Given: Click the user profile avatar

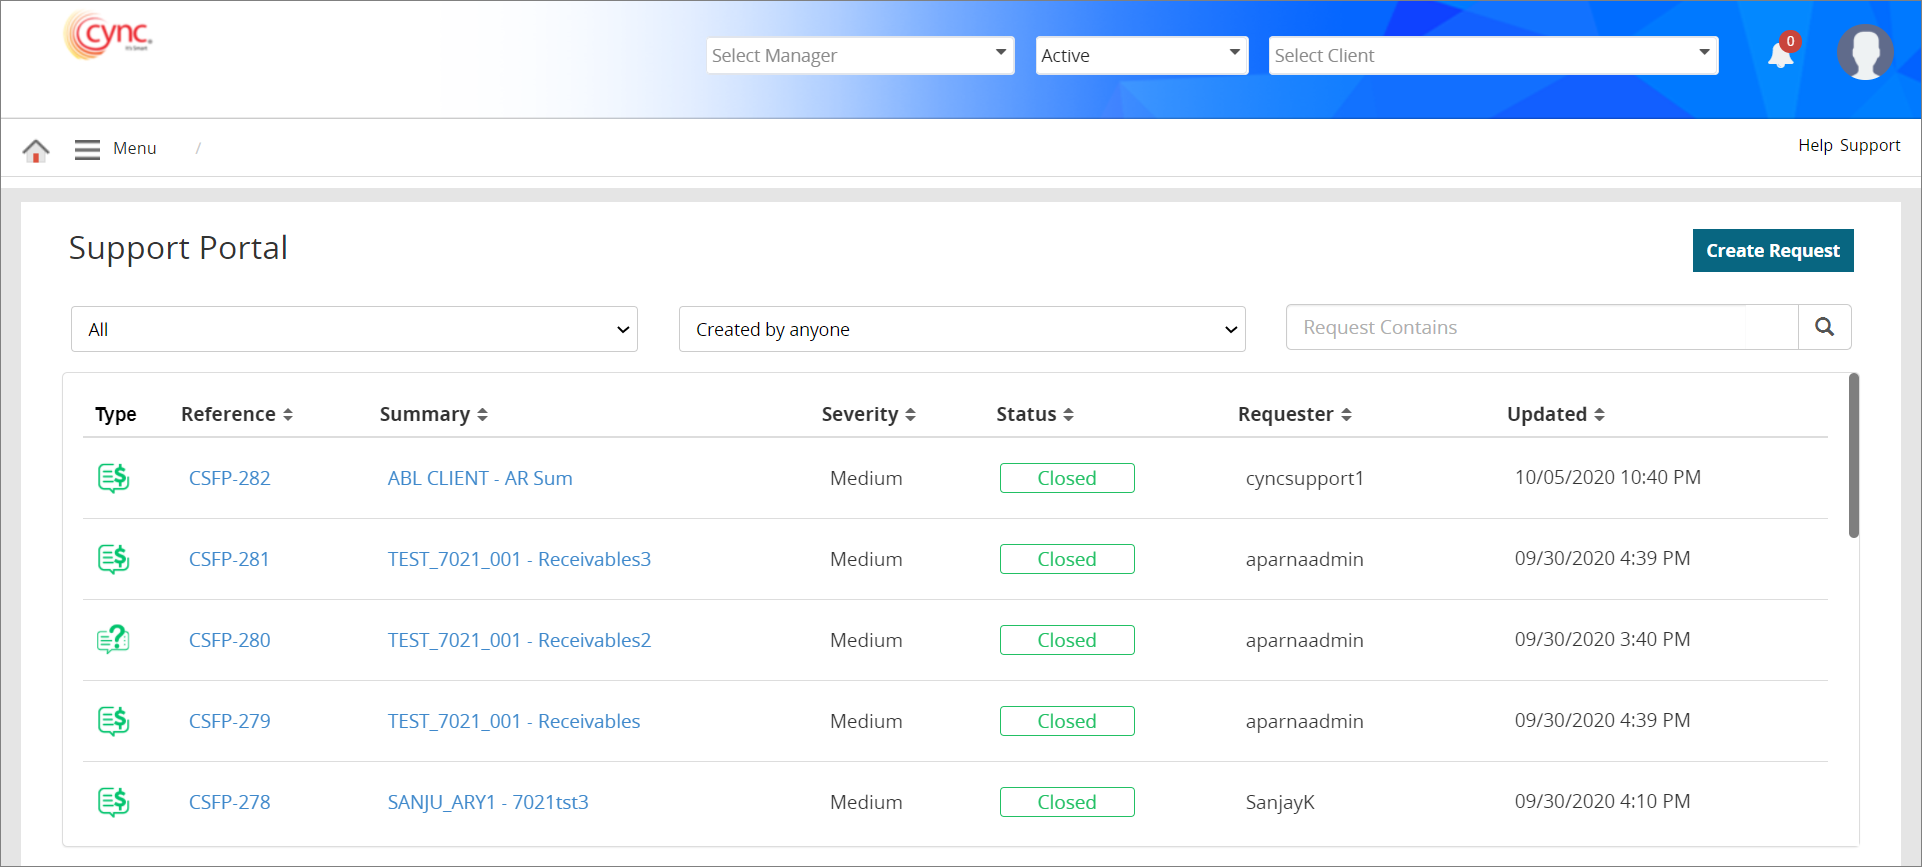Looking at the screenshot, I should point(1864,53).
